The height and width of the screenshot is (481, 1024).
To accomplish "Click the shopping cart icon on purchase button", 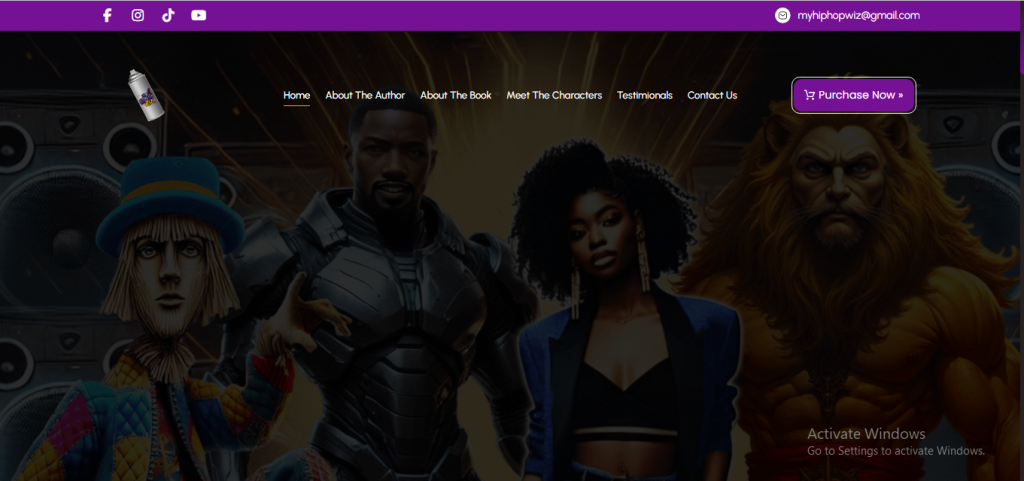I will [x=809, y=95].
